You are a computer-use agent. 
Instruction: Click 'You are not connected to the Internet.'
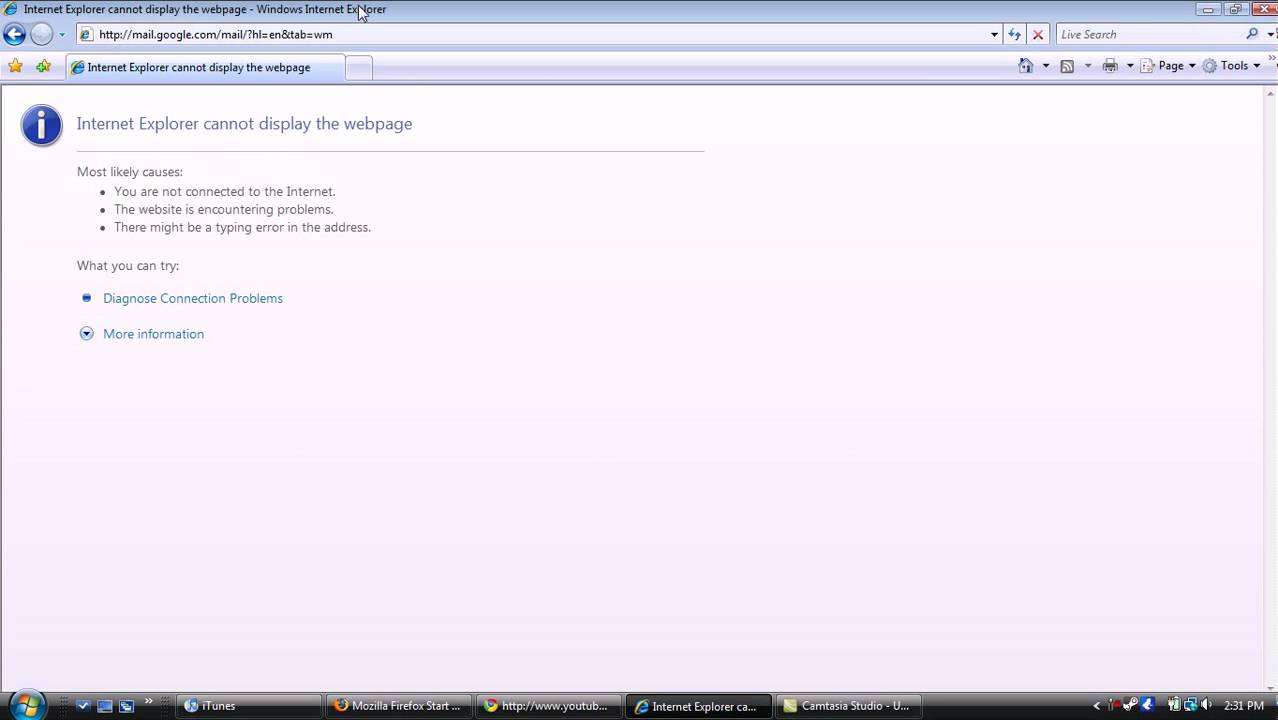[x=225, y=191]
